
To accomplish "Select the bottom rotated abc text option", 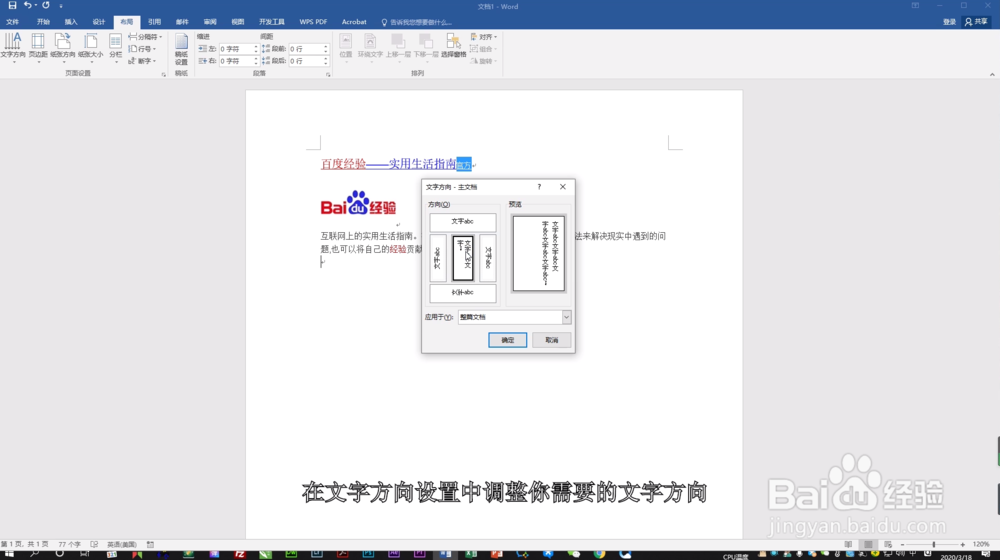I will pyautogui.click(x=462, y=293).
